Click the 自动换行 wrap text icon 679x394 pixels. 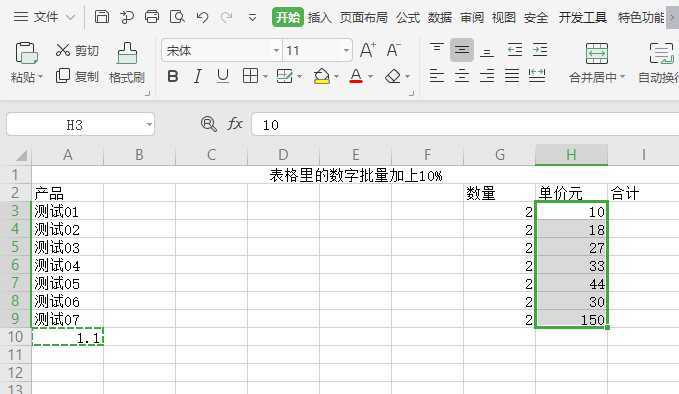pos(661,54)
